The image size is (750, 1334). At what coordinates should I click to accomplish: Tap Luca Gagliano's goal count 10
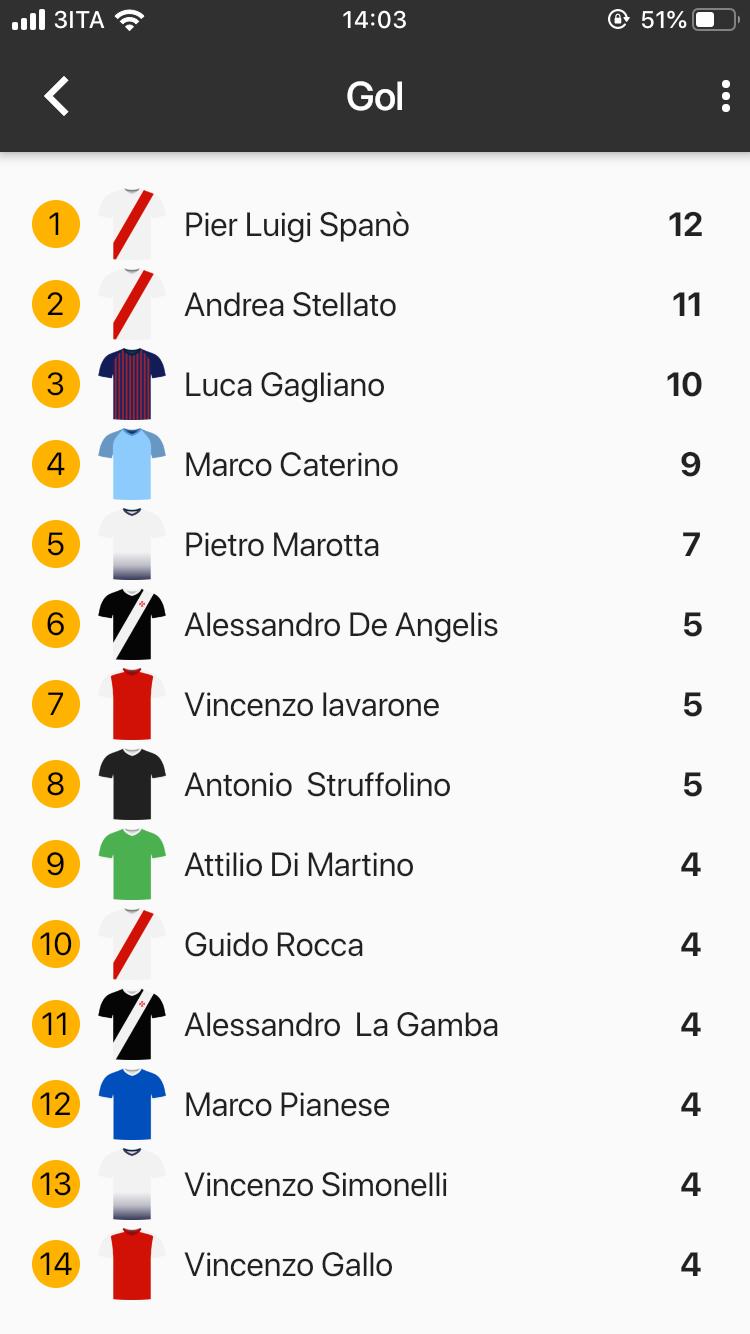tap(685, 385)
